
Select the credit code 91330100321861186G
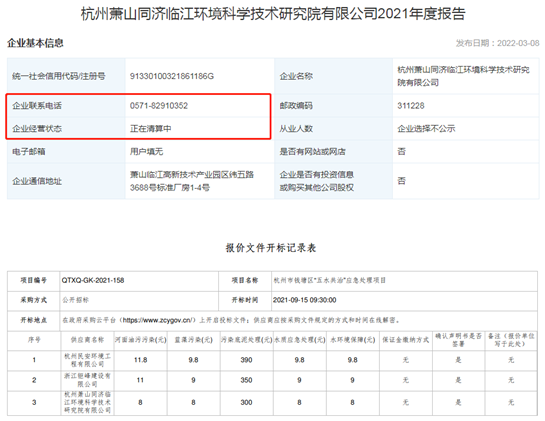(x=172, y=76)
